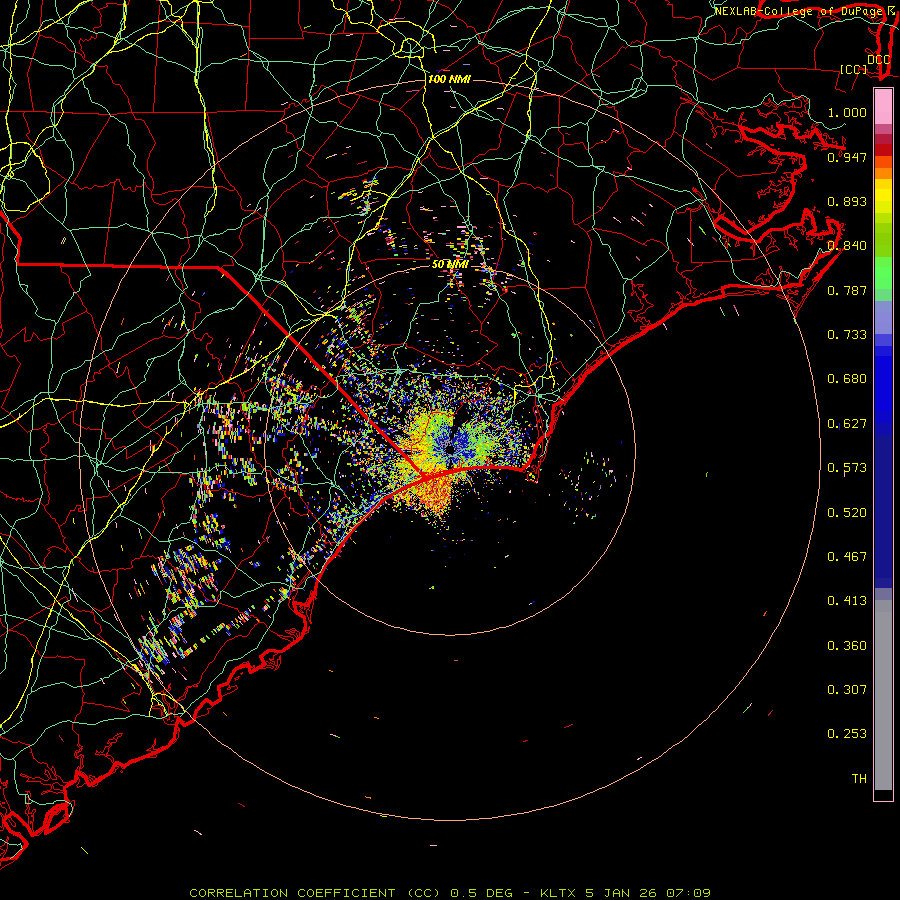Click the 0.360 legend value
This screenshot has width=900, height=900.
point(847,645)
